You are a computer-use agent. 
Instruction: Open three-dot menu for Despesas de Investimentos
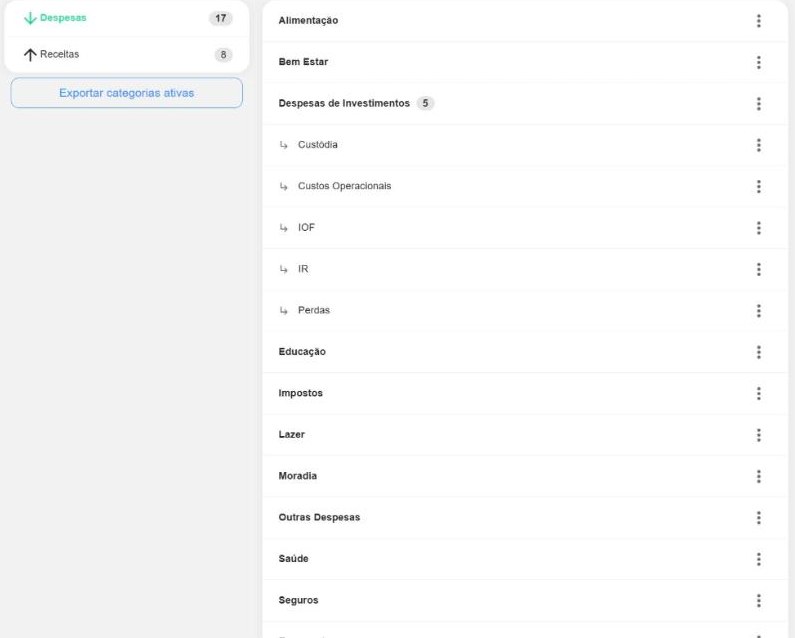(x=758, y=104)
